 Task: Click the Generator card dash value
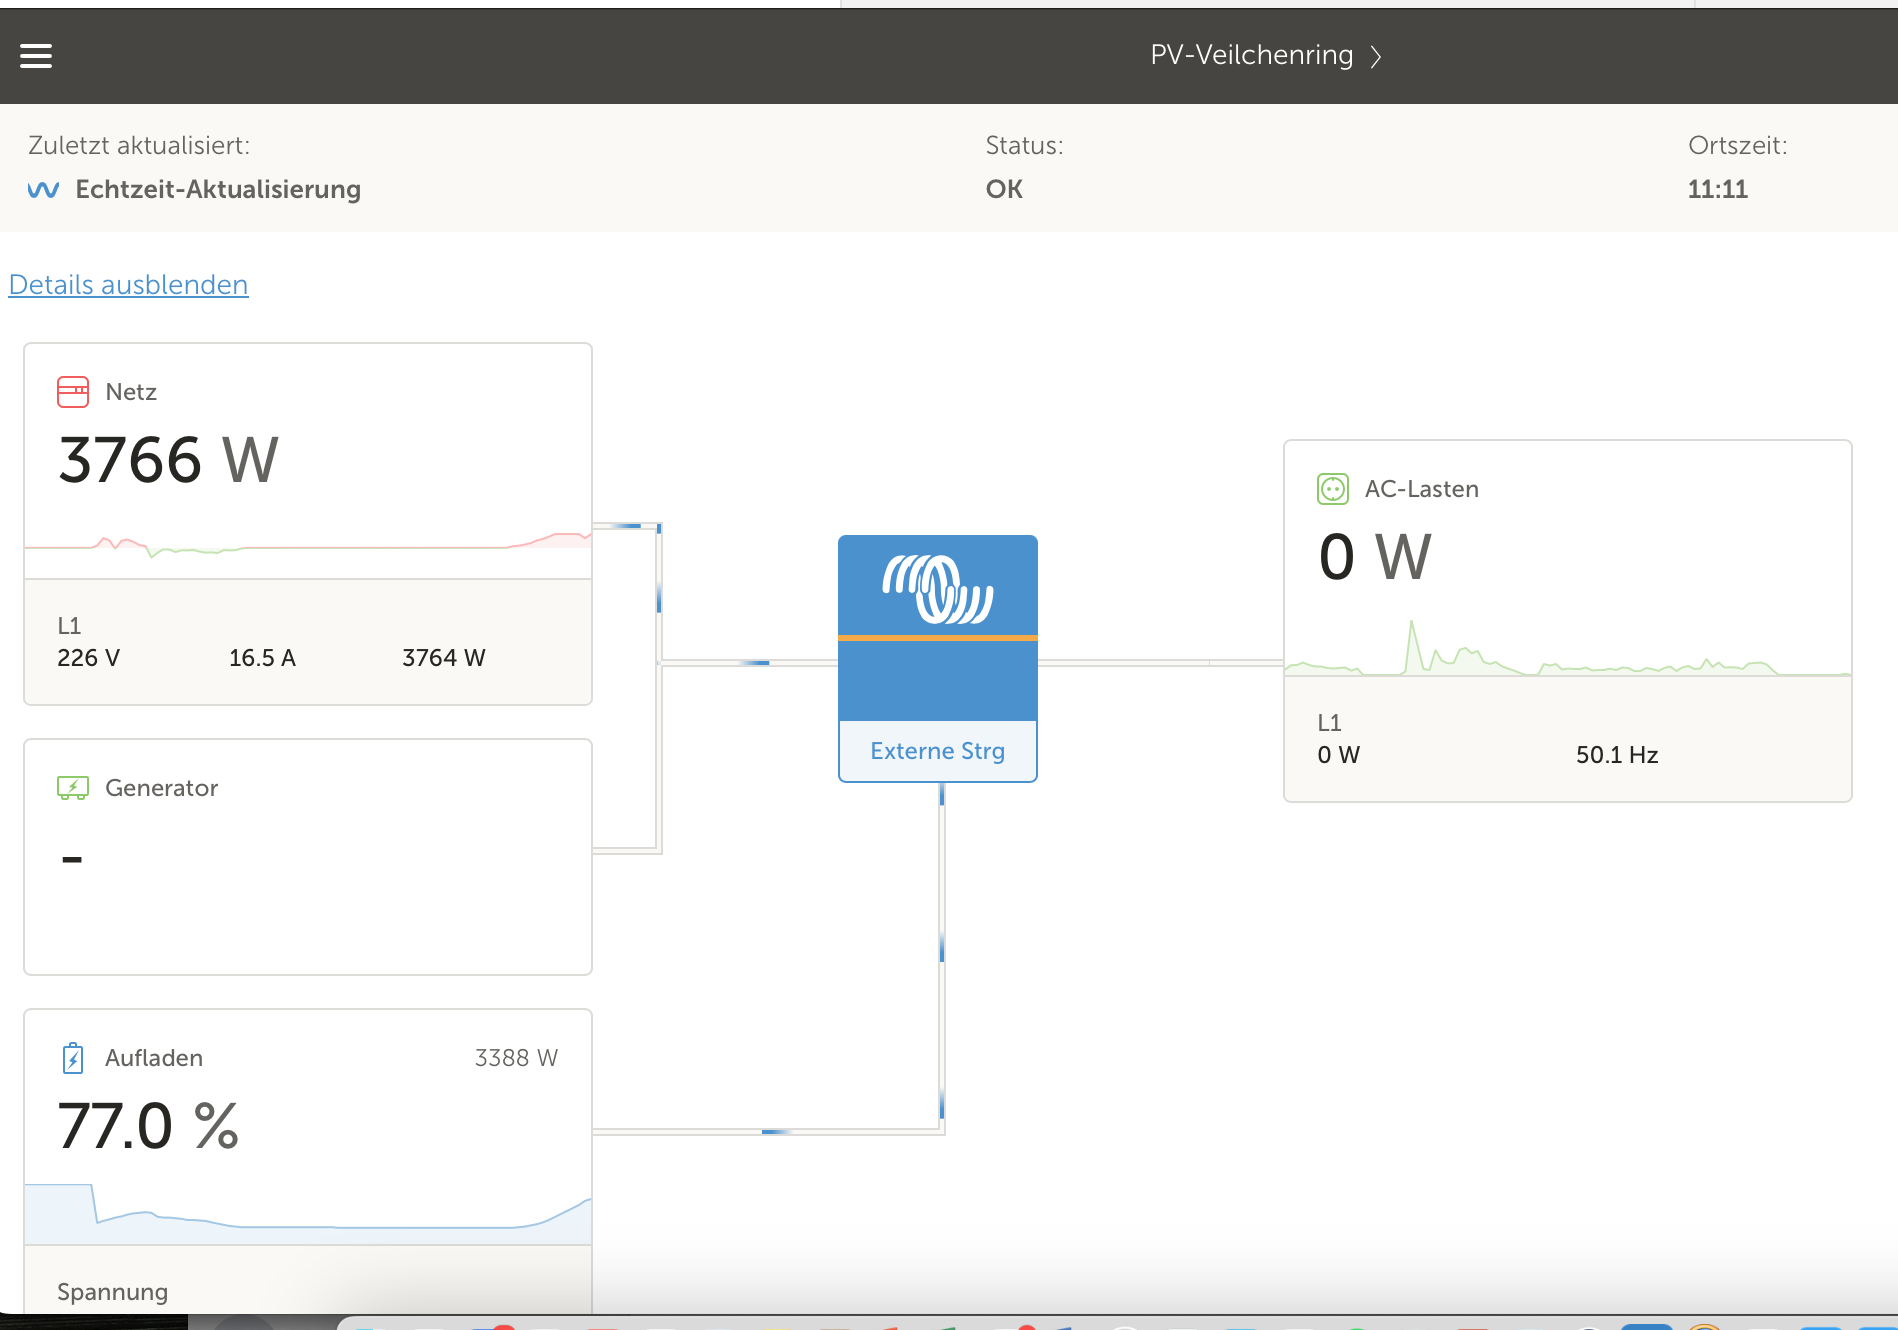pos(72,859)
